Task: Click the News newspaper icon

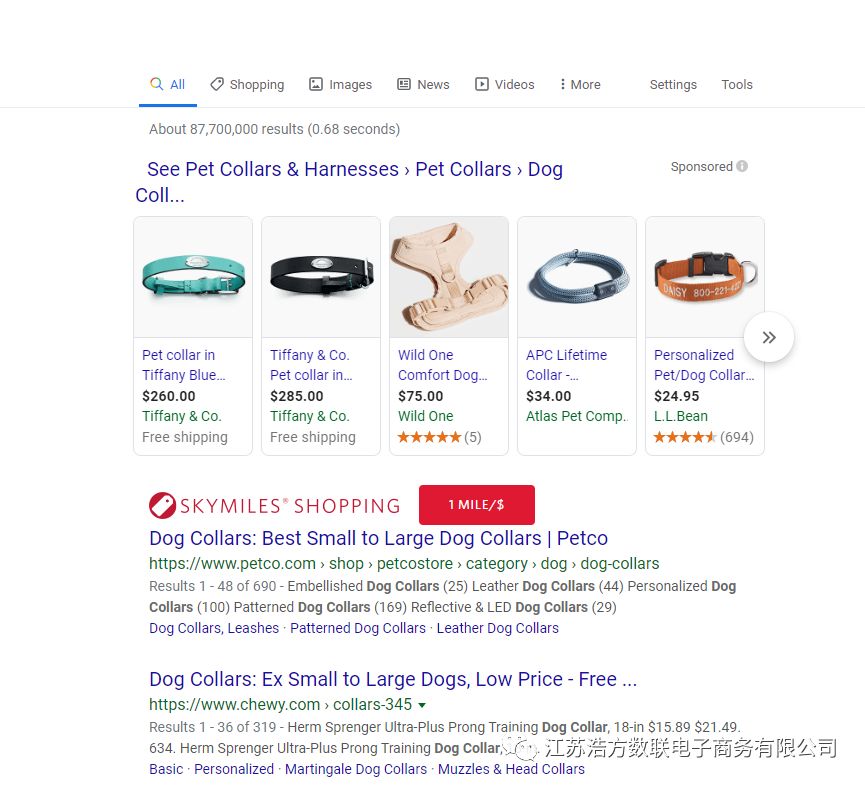Action: click(404, 84)
